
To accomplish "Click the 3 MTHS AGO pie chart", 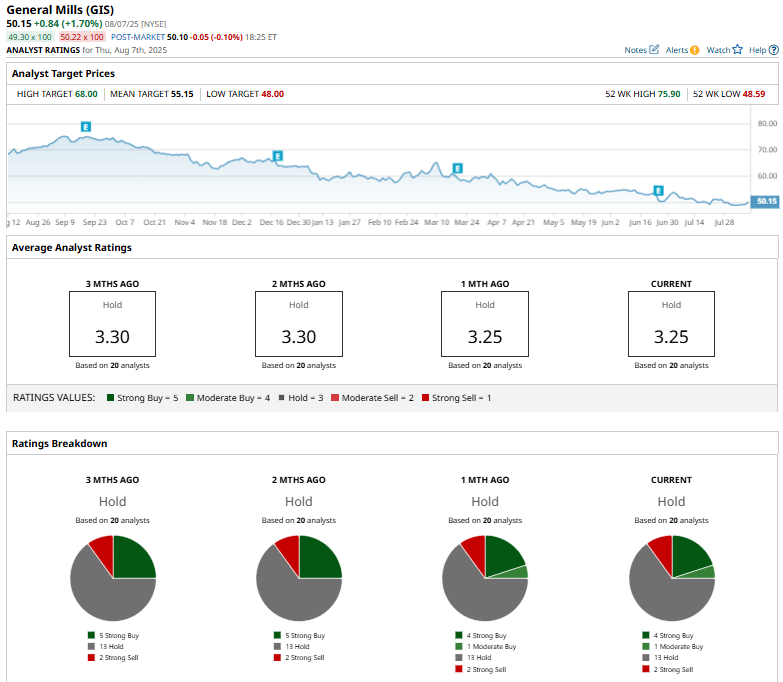I will point(113,578).
